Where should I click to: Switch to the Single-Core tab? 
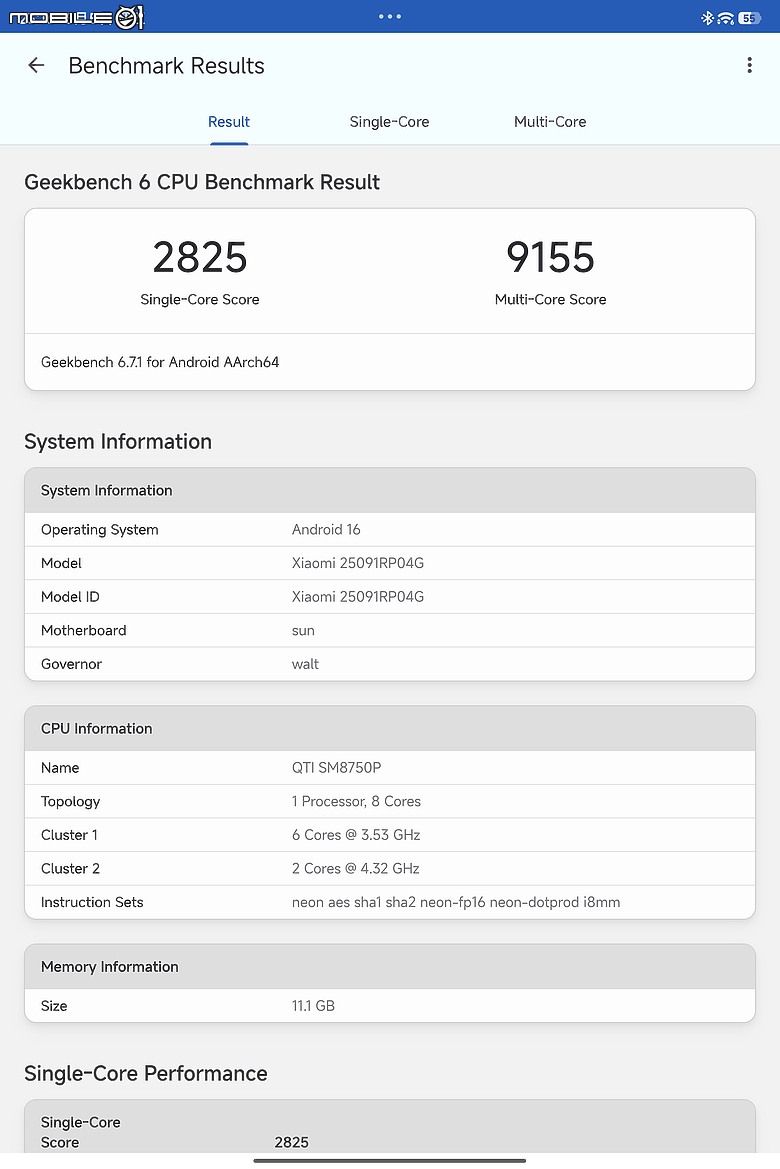(x=389, y=122)
